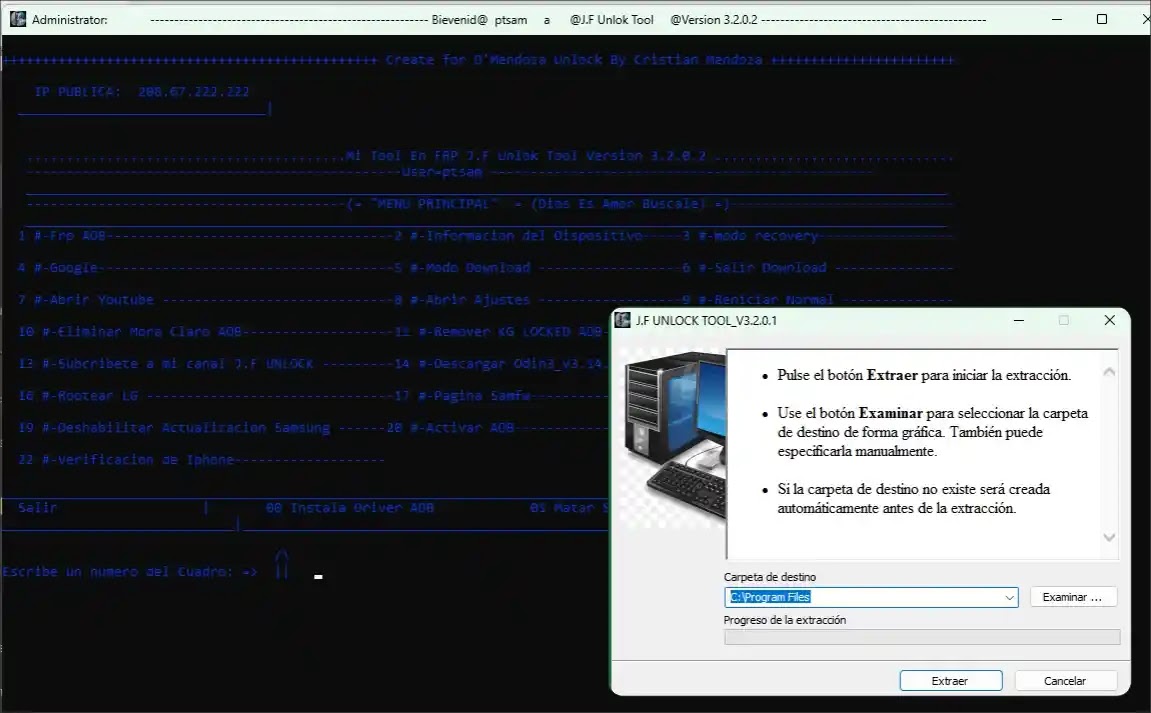The image size is (1151, 713).
Task: Cancel the extraction with Cancelar
Action: tap(1065, 681)
